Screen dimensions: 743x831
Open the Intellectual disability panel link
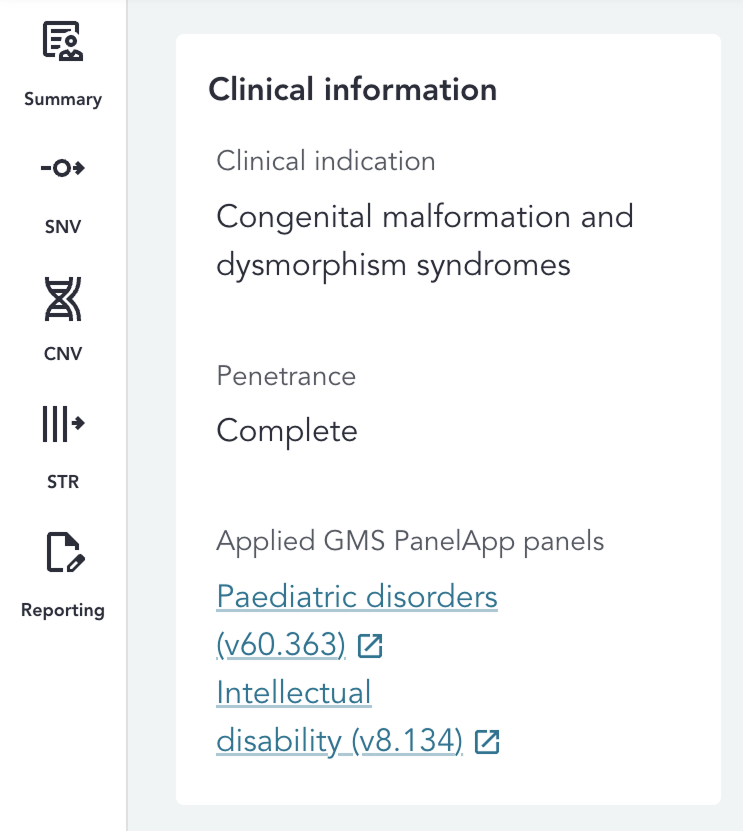pos(293,693)
